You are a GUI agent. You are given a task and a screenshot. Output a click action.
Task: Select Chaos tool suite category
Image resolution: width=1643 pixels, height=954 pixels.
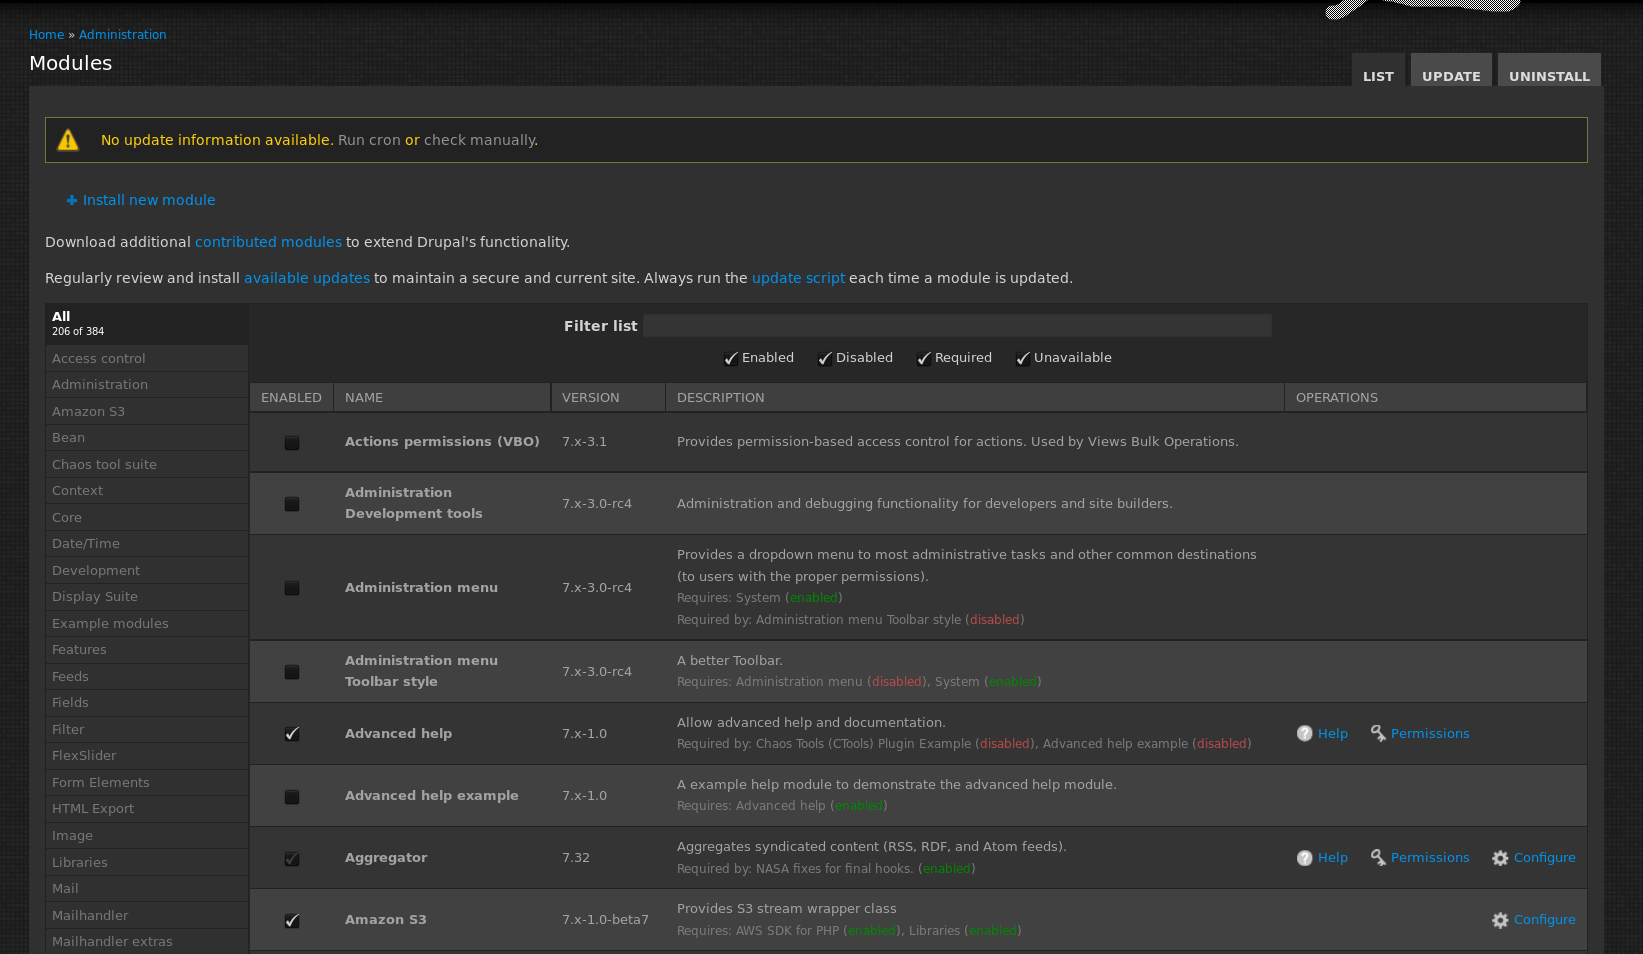pos(147,464)
